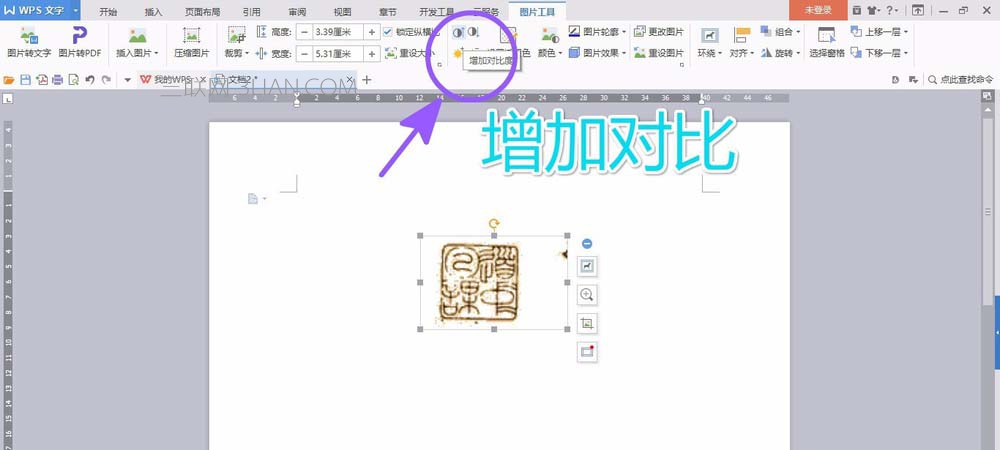Click the increase contrast icon

pyautogui.click(x=459, y=32)
